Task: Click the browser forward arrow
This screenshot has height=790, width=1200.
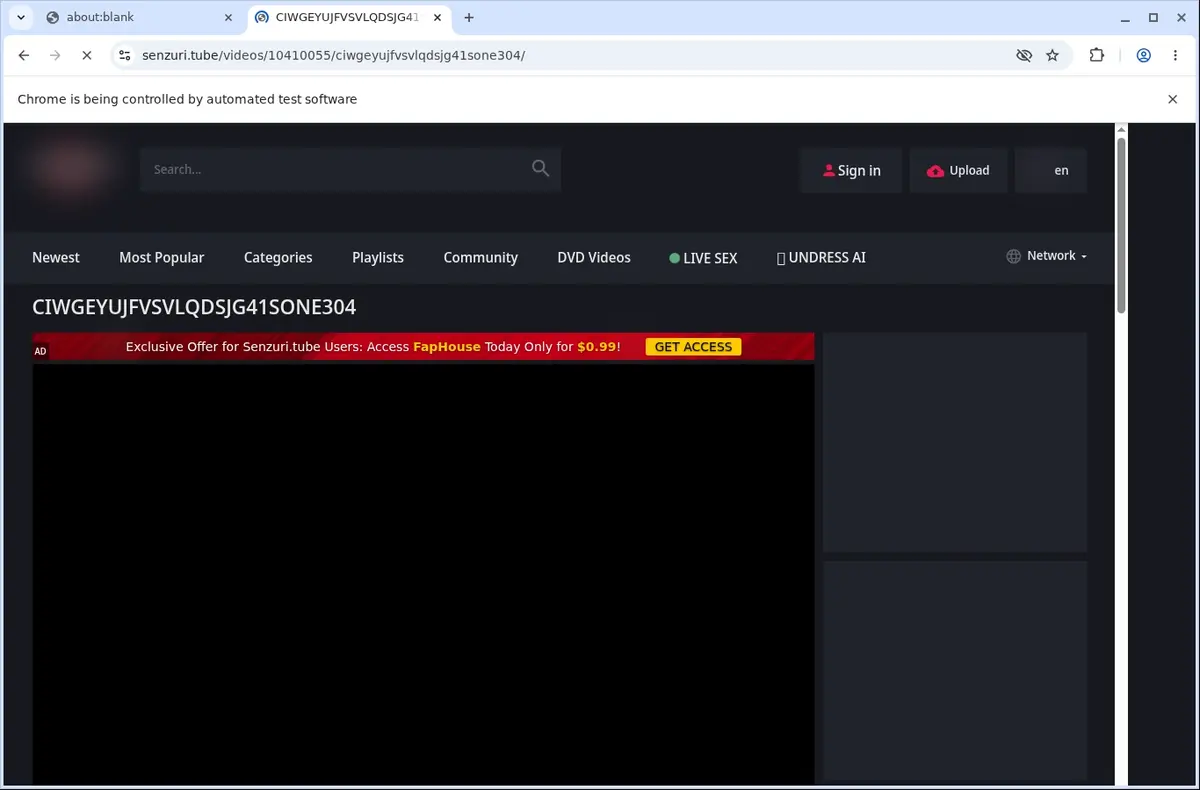Action: (x=55, y=56)
